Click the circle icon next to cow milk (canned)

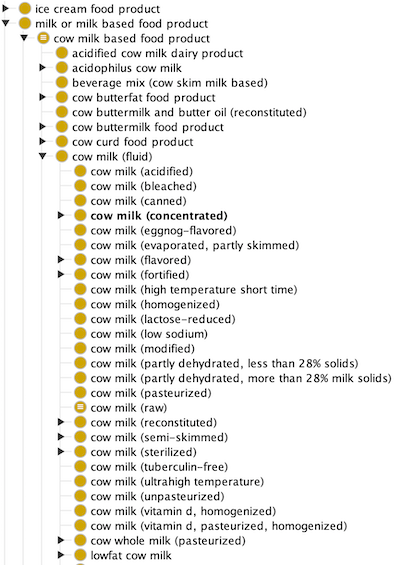pyautogui.click(x=80, y=201)
